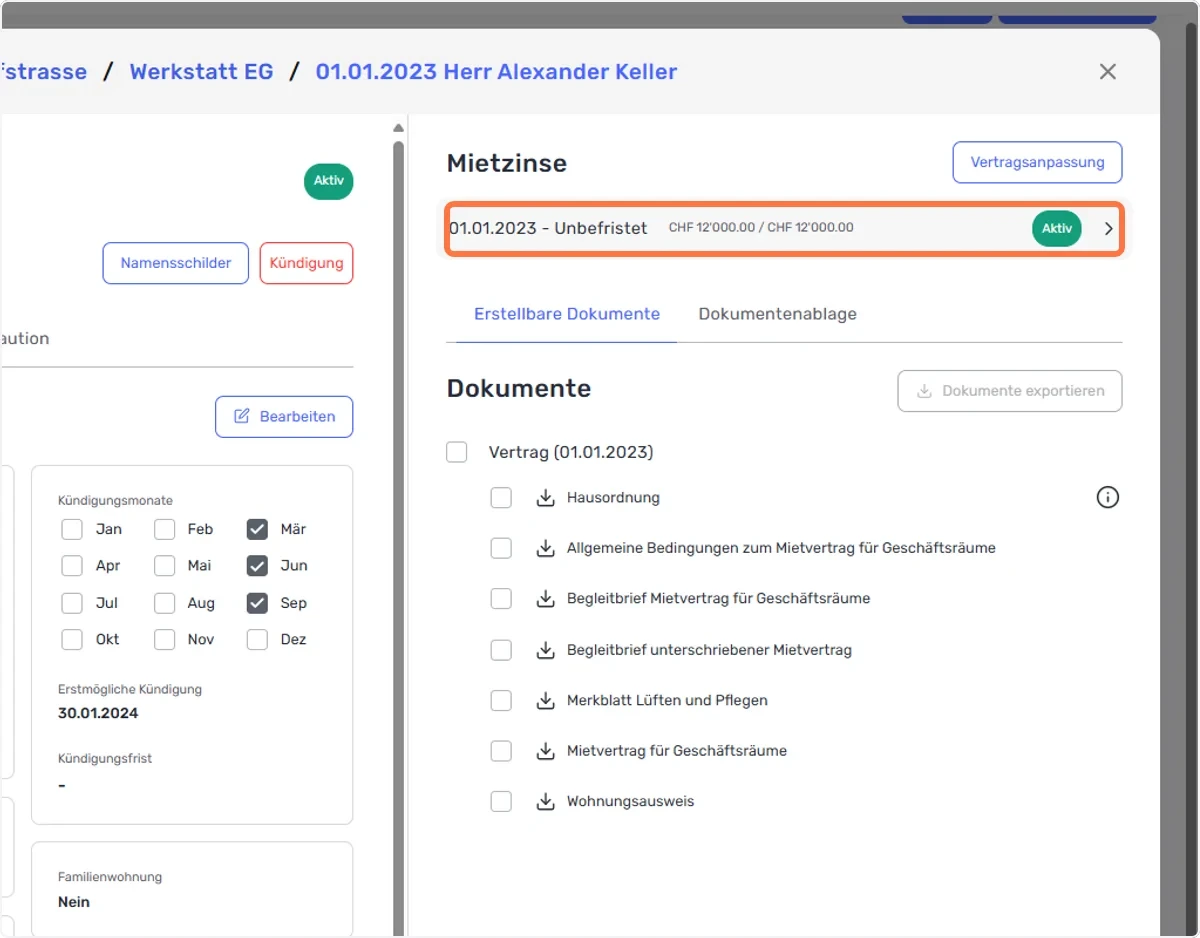Check the Feb termination month
This screenshot has width=1200, height=938.
pyautogui.click(x=165, y=529)
